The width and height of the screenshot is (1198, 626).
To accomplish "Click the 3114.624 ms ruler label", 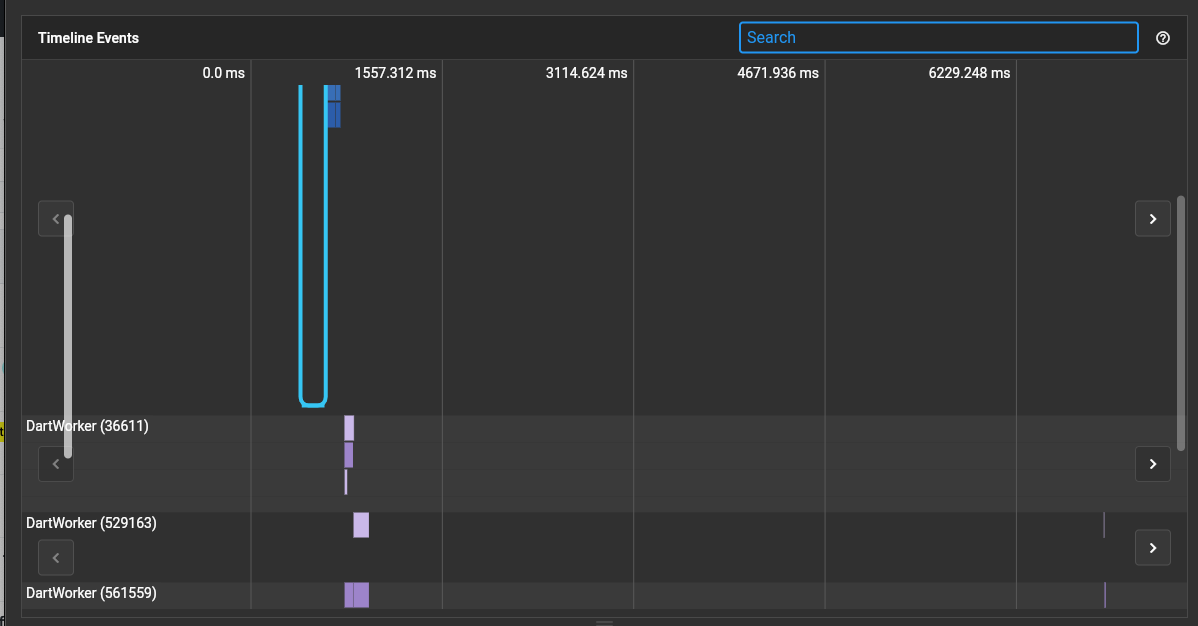I will [x=586, y=72].
